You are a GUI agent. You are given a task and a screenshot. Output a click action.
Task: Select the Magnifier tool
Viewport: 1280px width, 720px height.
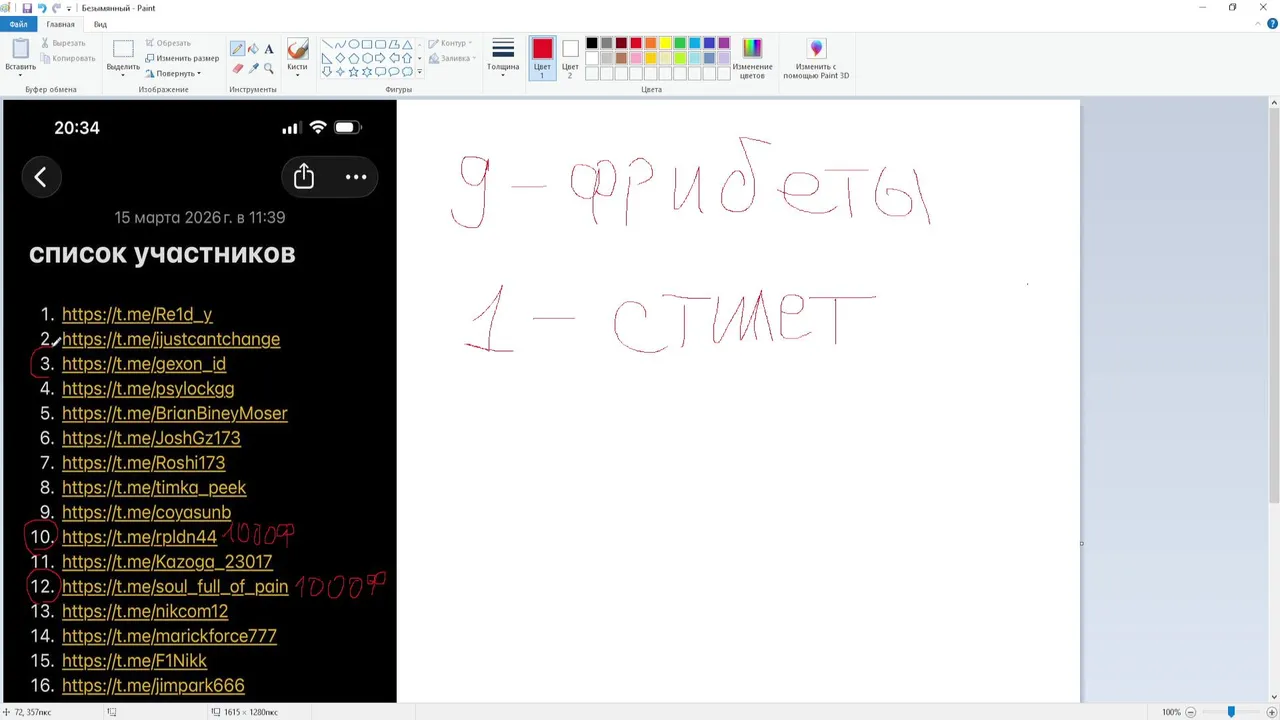269,68
